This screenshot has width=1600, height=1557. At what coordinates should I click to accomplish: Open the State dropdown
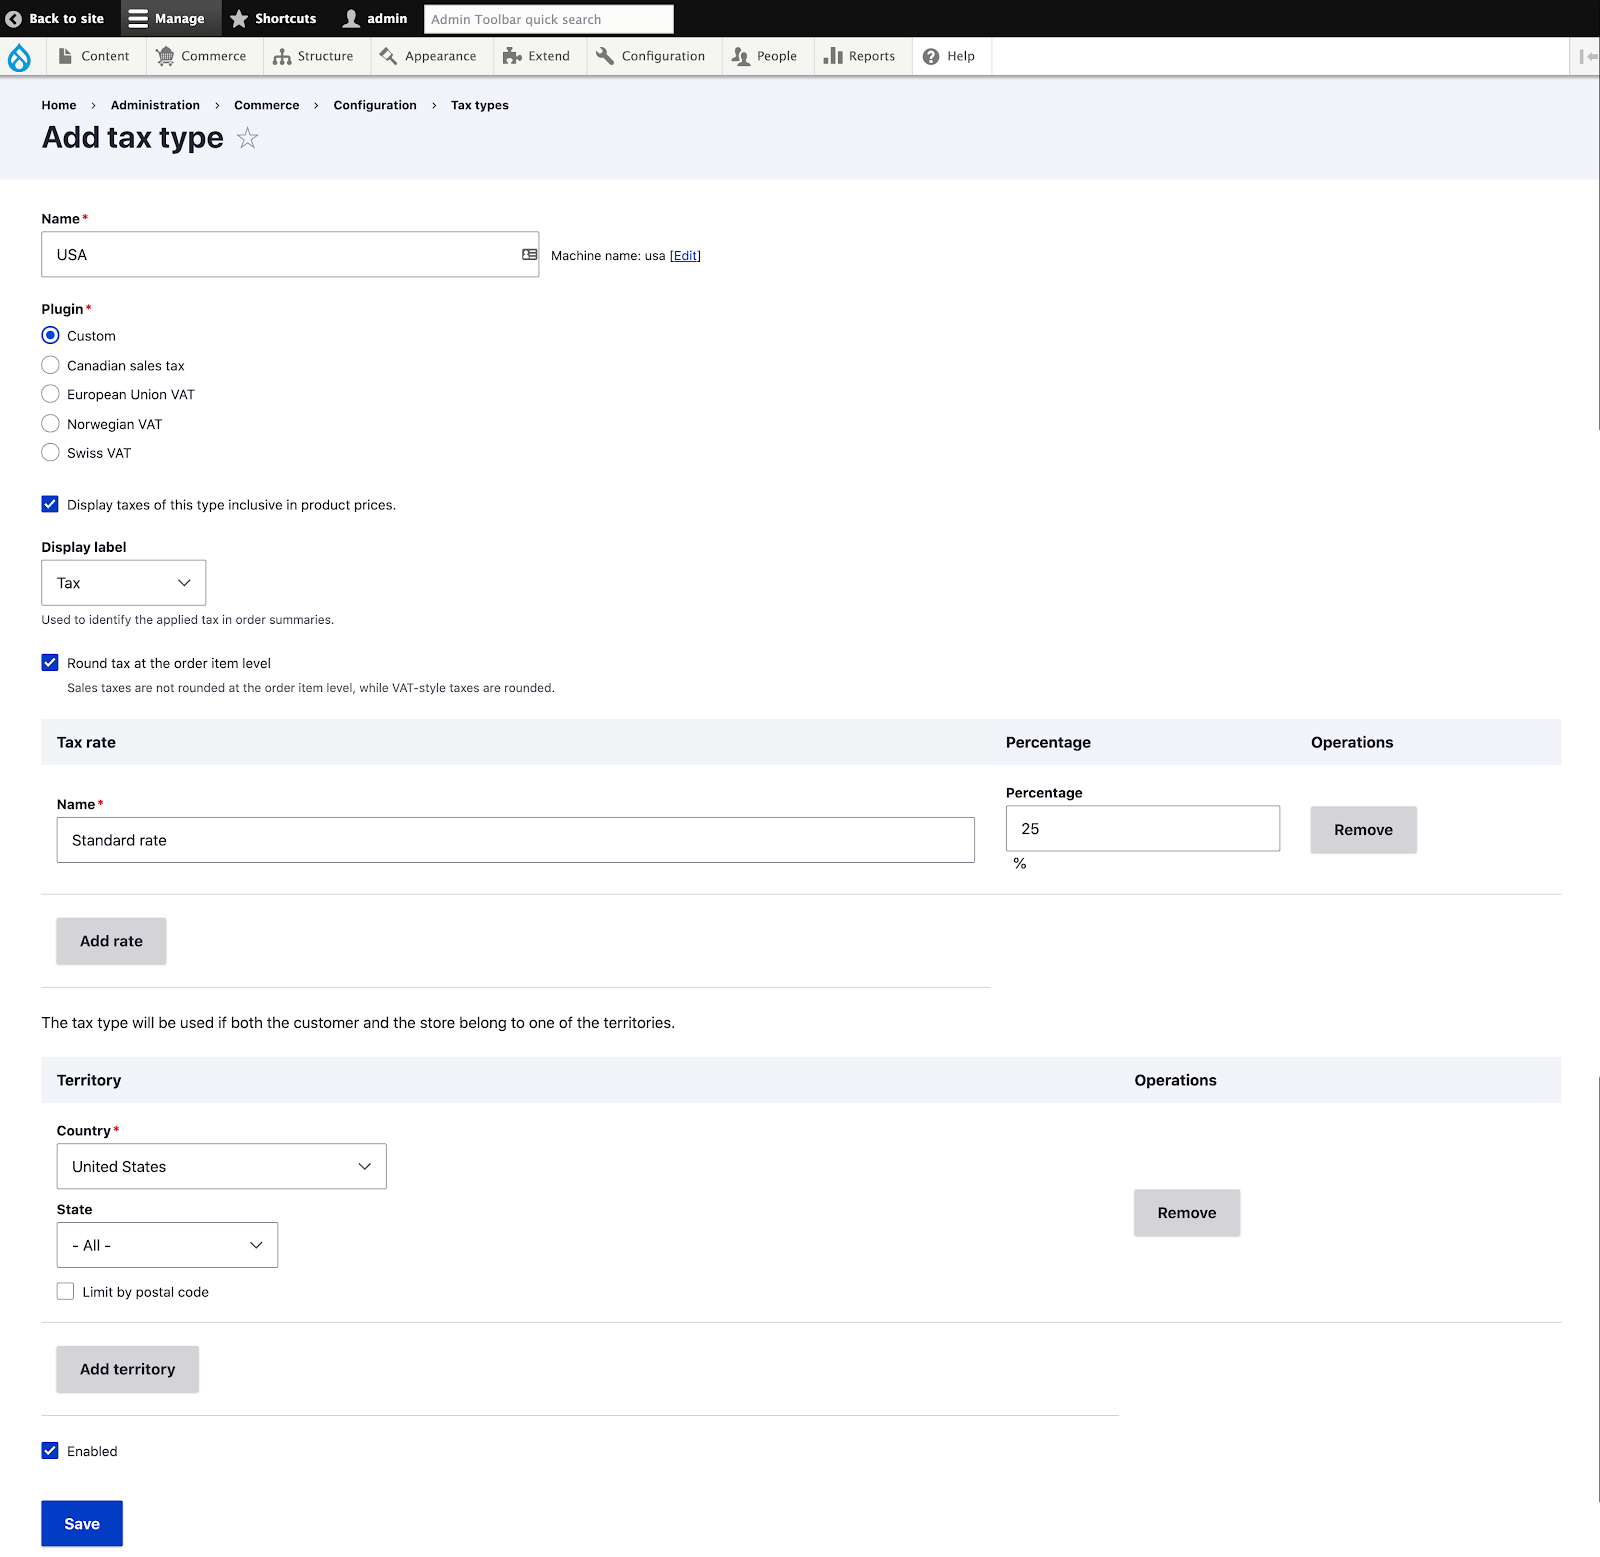[x=167, y=1245]
